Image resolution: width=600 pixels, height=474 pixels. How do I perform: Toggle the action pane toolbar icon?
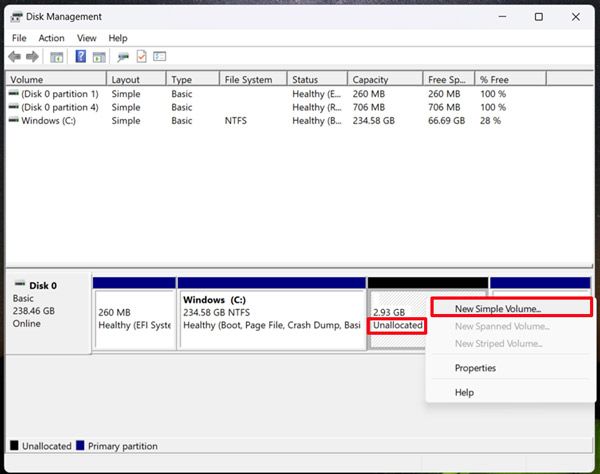99,57
